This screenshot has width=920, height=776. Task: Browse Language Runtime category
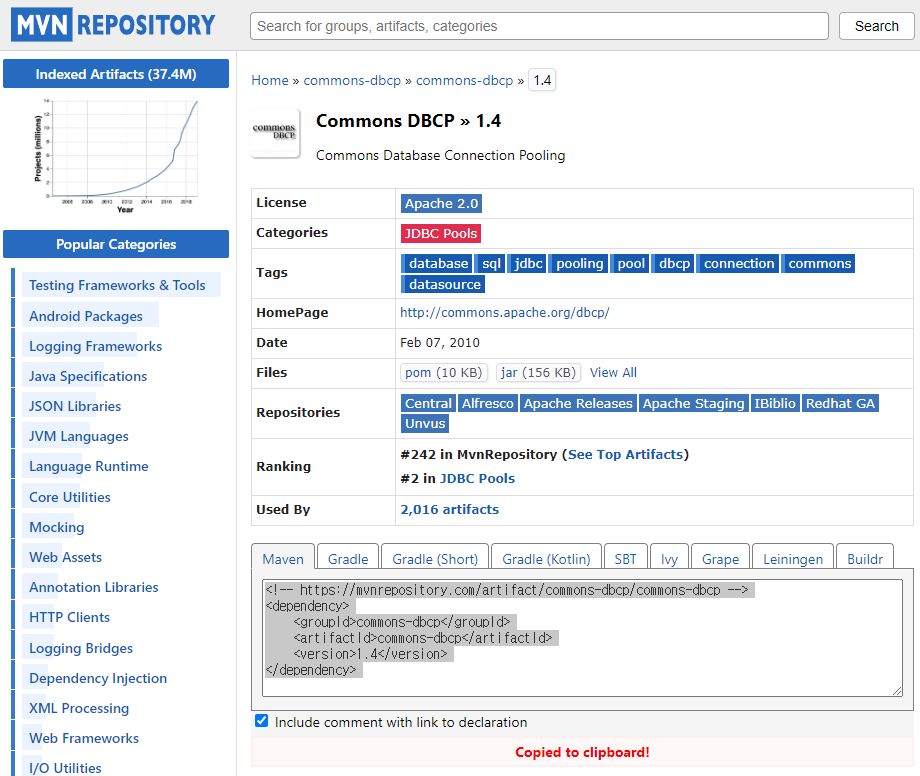click(89, 466)
